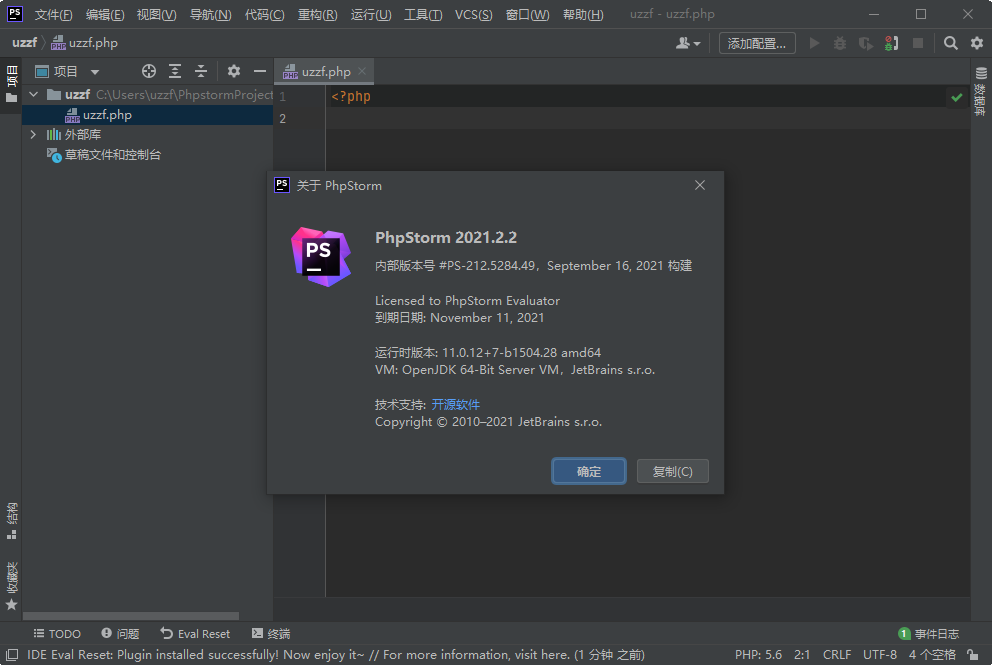This screenshot has width=992, height=665.
Task: Open the 4 个空格 indent settings
Action: pyautogui.click(x=932, y=655)
